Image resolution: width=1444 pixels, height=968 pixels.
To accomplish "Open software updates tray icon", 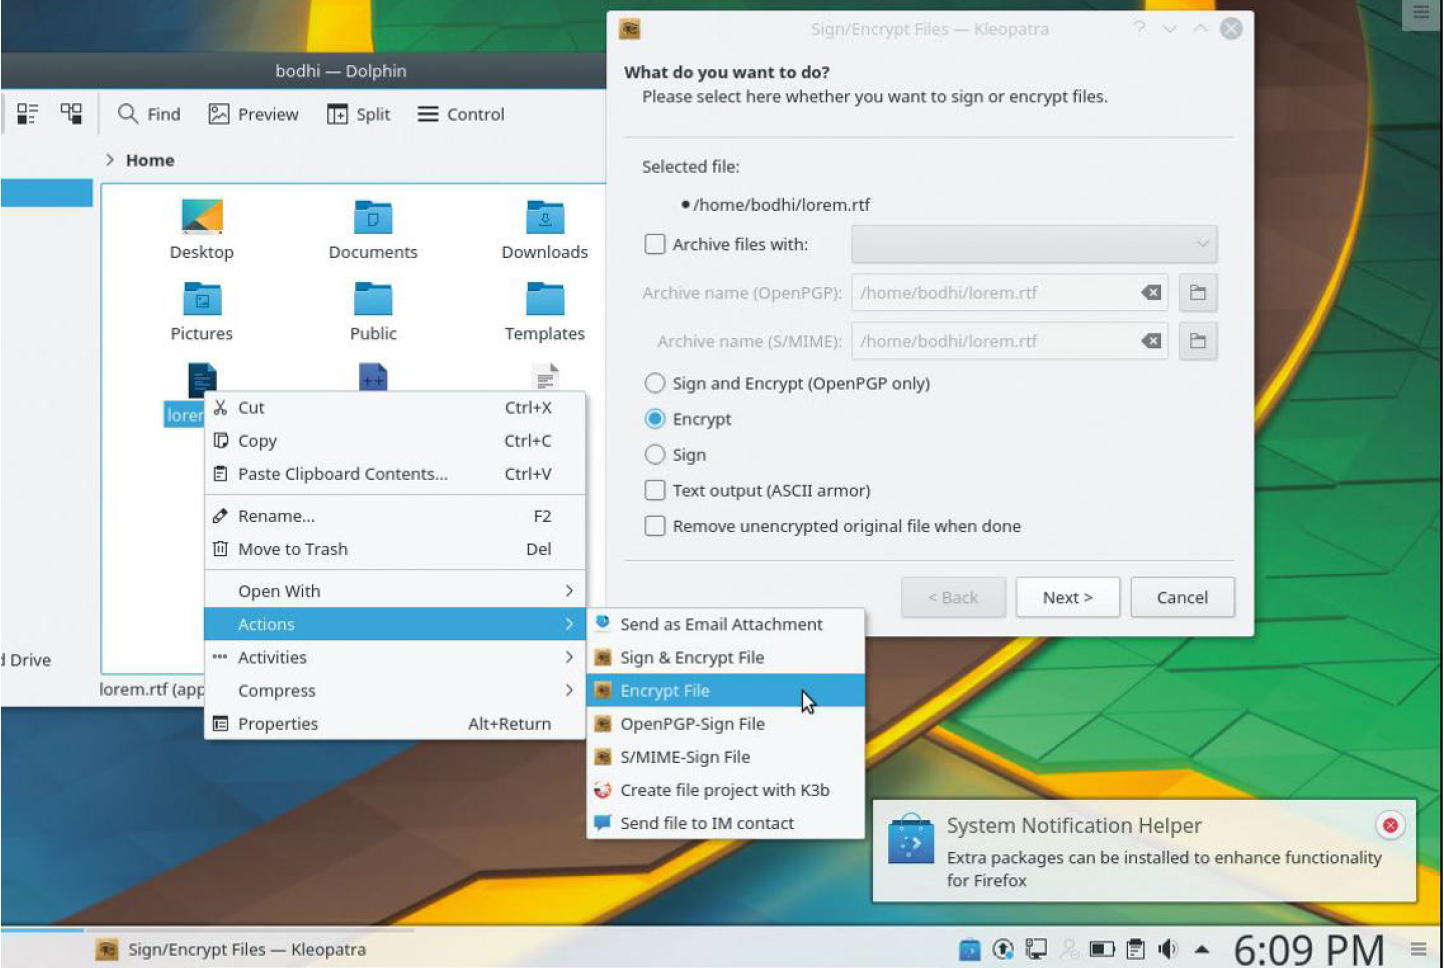I will click(x=1003, y=949).
